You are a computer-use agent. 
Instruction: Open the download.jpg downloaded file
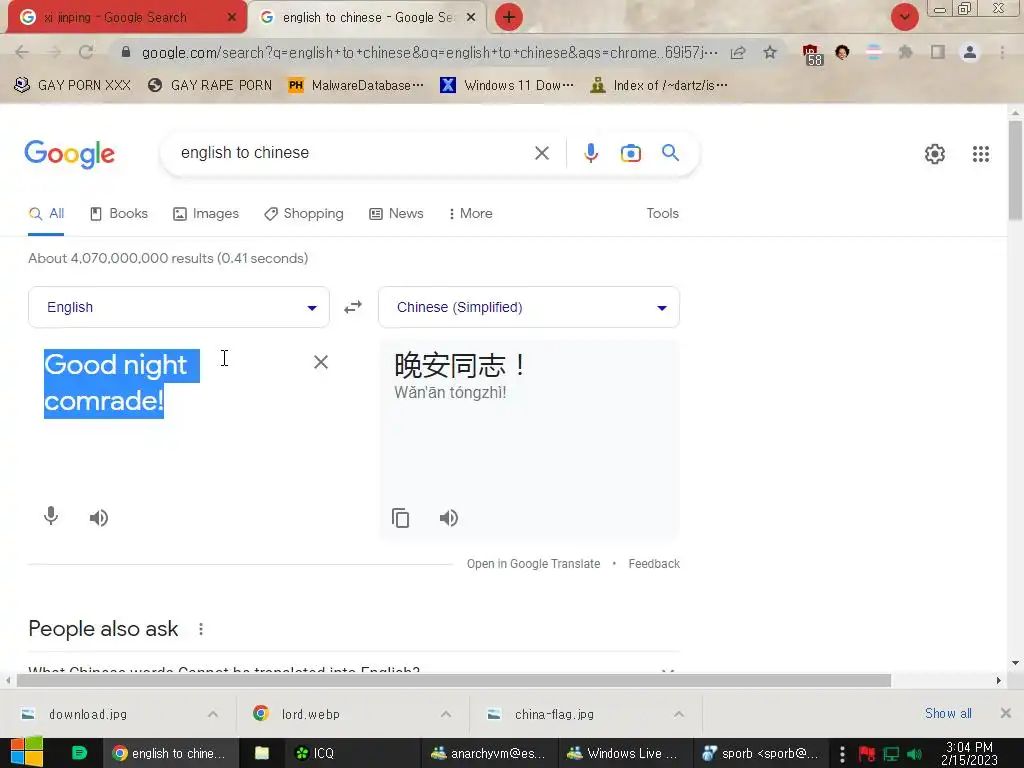pyautogui.click(x=88, y=714)
